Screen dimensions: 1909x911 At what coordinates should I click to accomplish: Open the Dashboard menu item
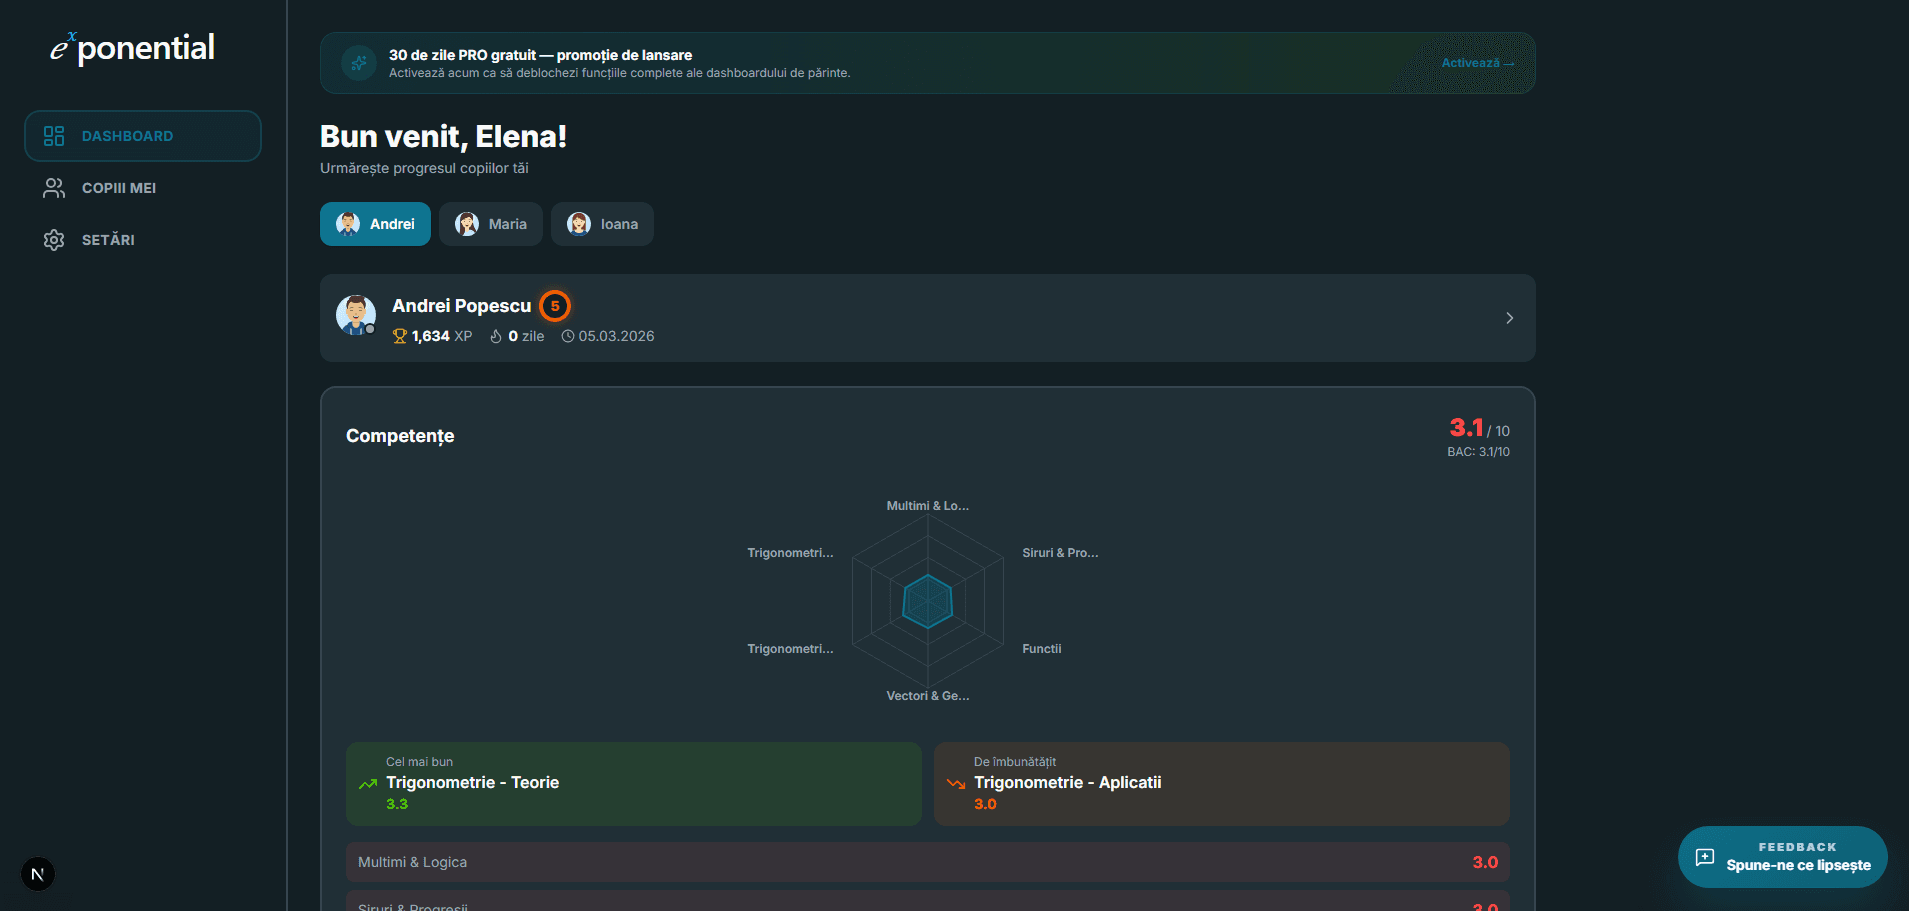[x=143, y=136]
